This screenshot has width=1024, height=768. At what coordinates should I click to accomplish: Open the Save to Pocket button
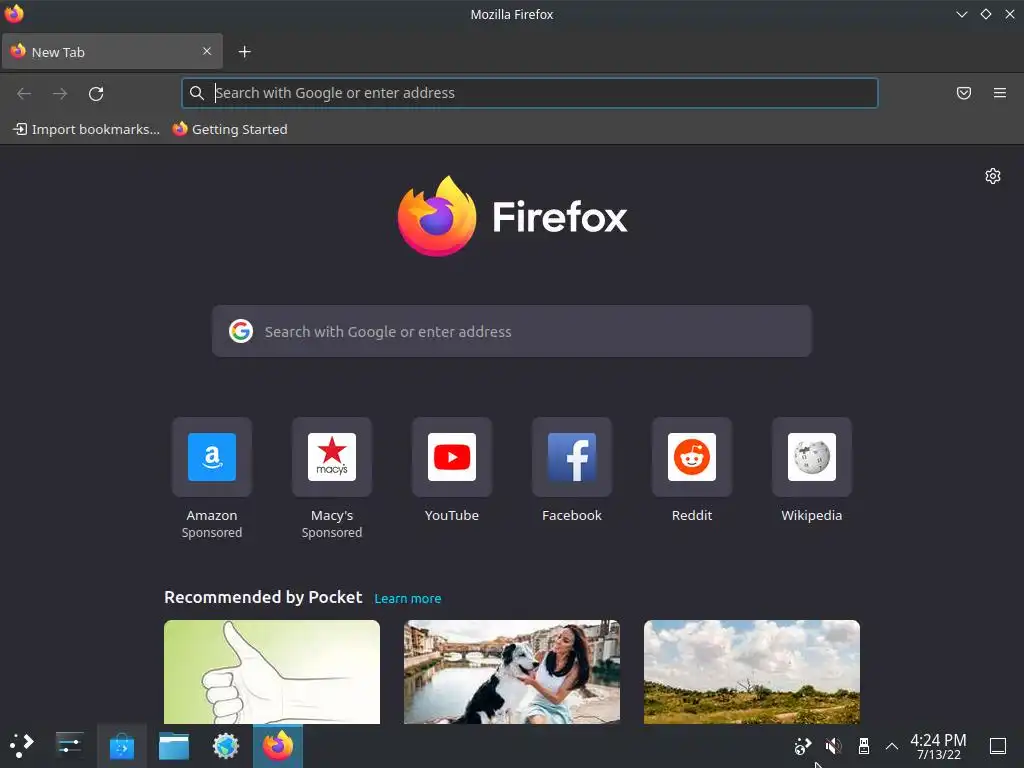tap(963, 93)
